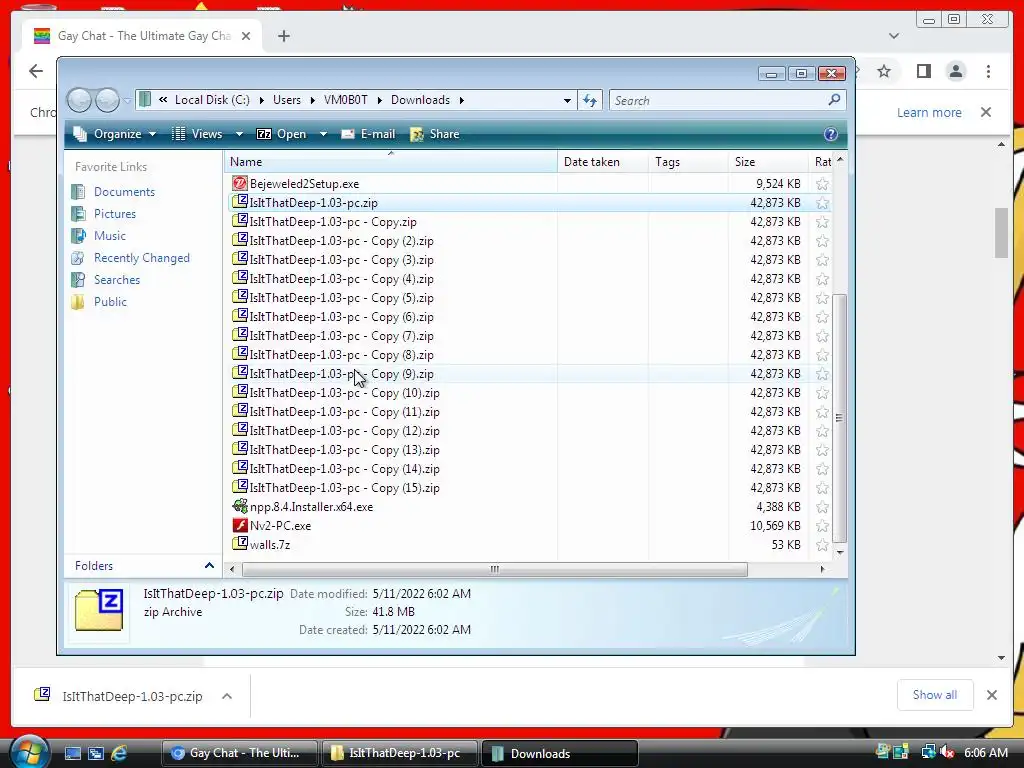Click inside the Explorer Search field

(718, 101)
